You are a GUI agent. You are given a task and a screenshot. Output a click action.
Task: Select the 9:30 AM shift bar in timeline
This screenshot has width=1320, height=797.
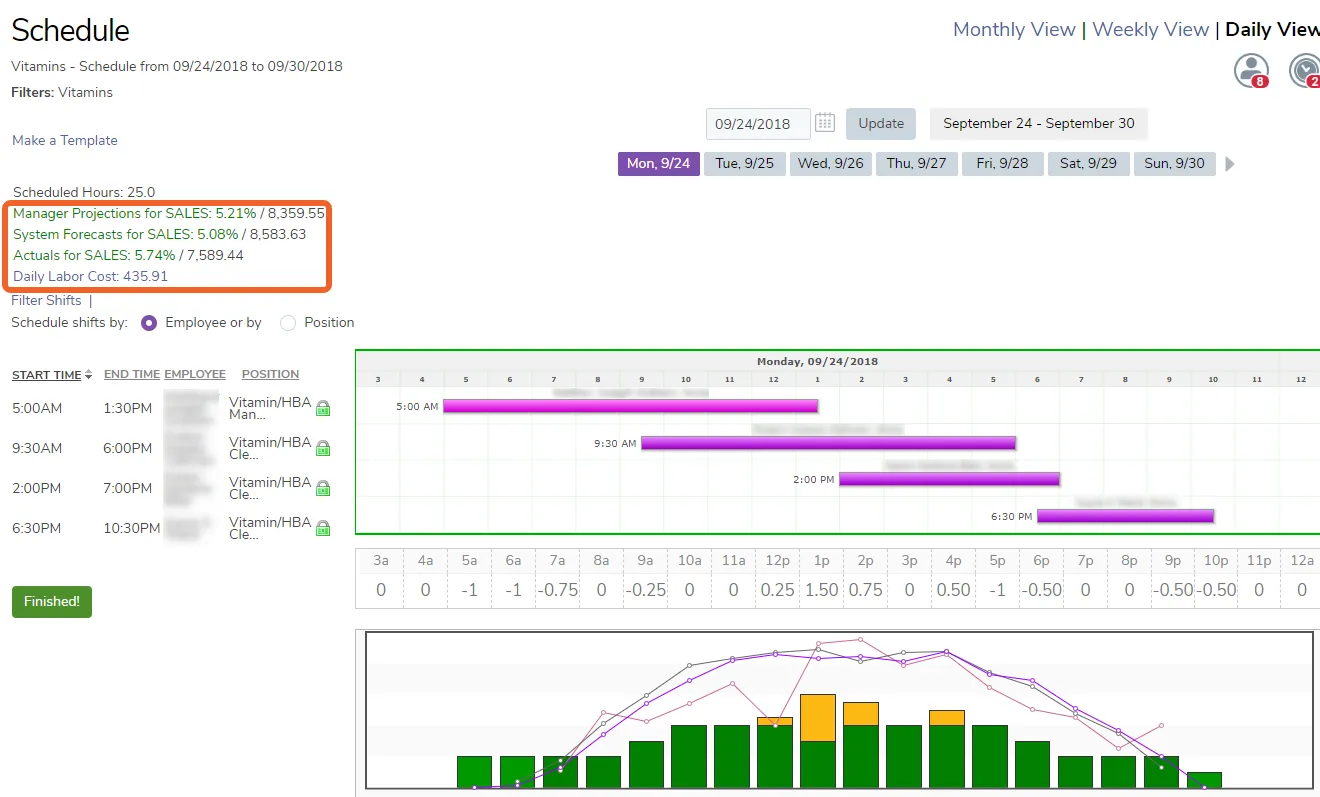pos(828,443)
